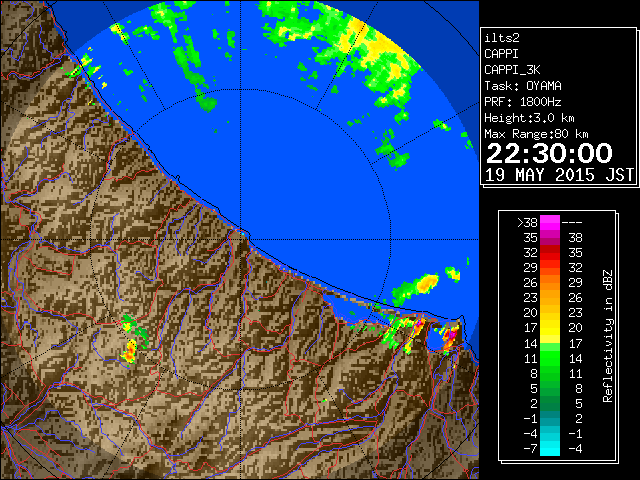The height and width of the screenshot is (480, 640).
Task: Select the yellow 17 dBZ legend swatch
Action: 550,328
